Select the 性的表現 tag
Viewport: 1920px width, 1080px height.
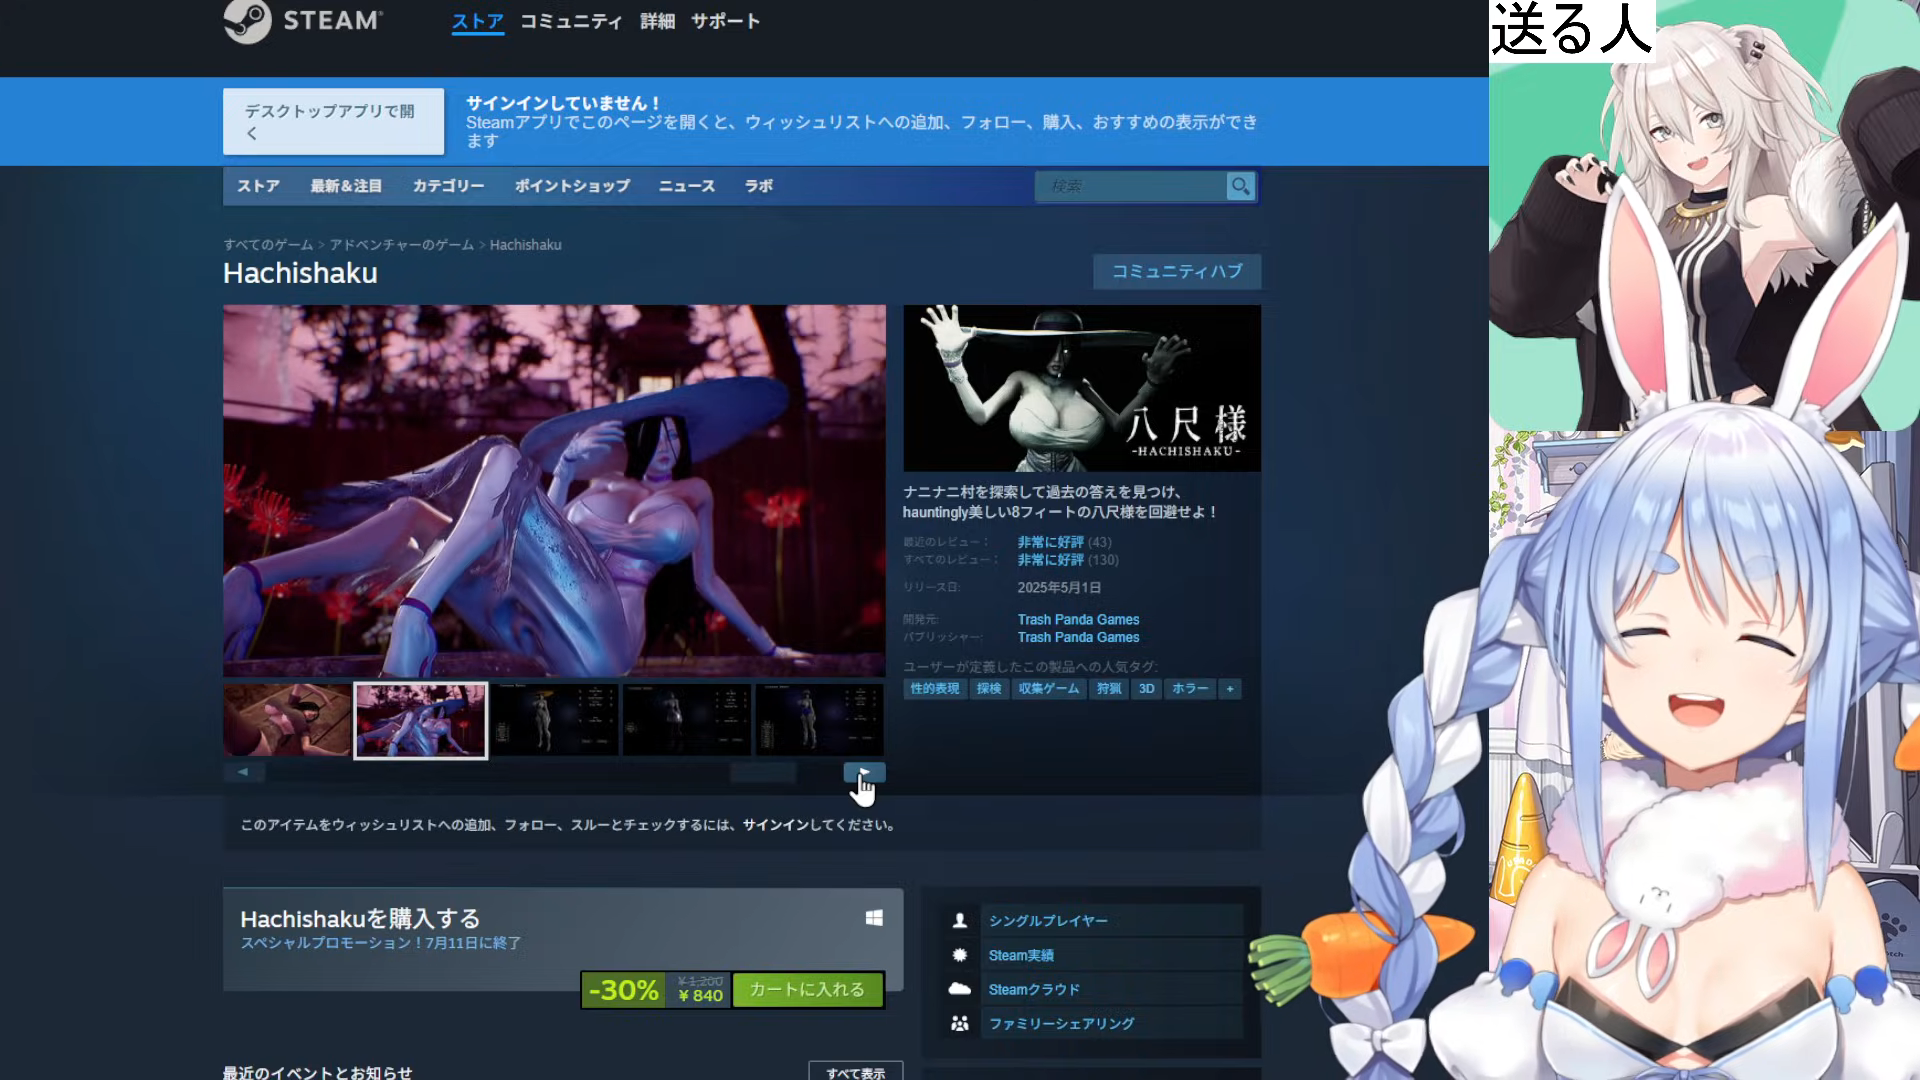[934, 689]
